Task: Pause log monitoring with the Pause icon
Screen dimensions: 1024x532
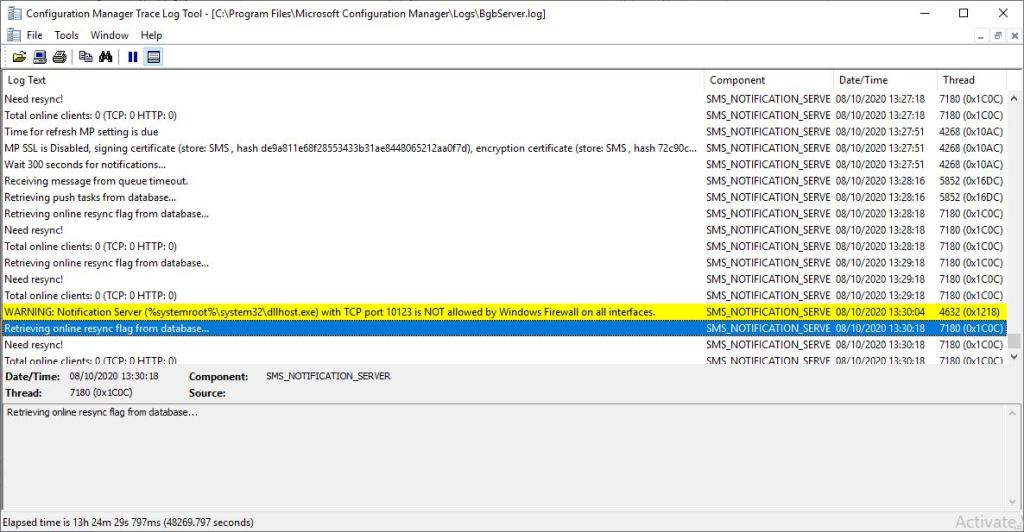Action: tap(133, 57)
